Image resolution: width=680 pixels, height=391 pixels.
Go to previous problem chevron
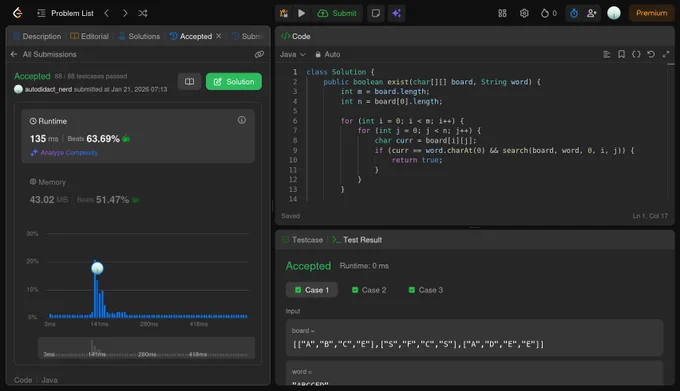[107, 13]
